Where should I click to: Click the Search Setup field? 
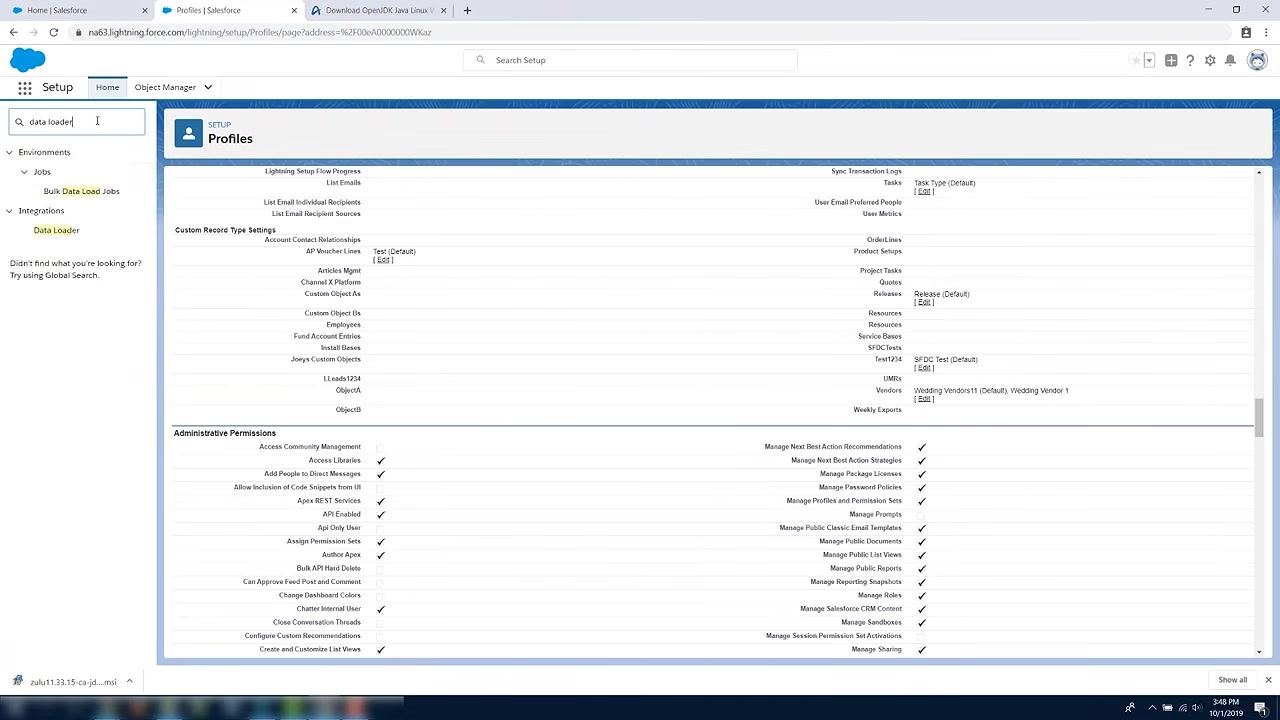click(630, 60)
